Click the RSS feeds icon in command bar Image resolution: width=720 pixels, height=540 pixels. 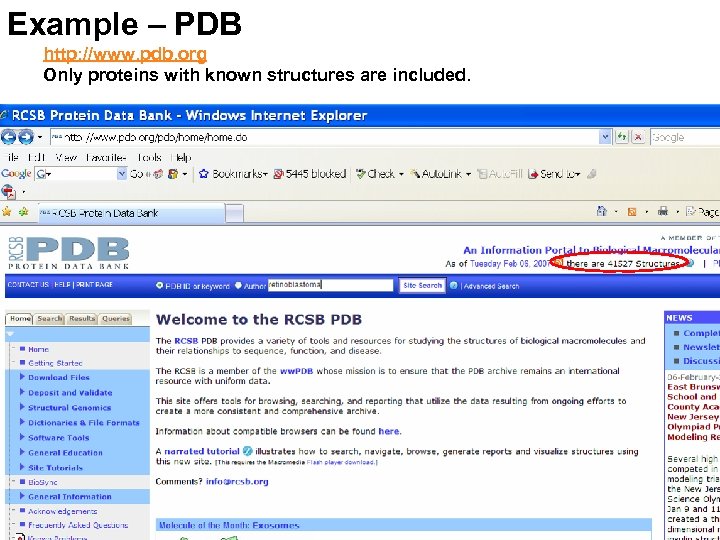(x=632, y=212)
